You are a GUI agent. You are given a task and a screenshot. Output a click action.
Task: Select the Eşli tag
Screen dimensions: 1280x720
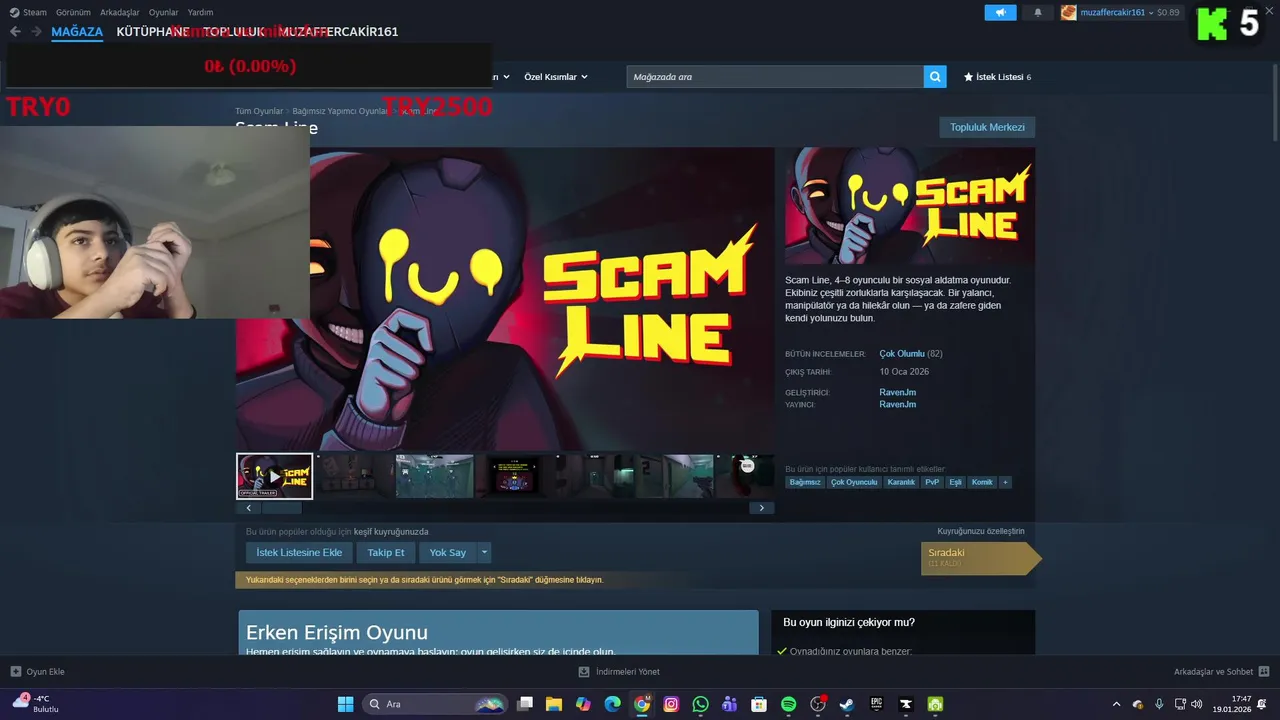955,482
